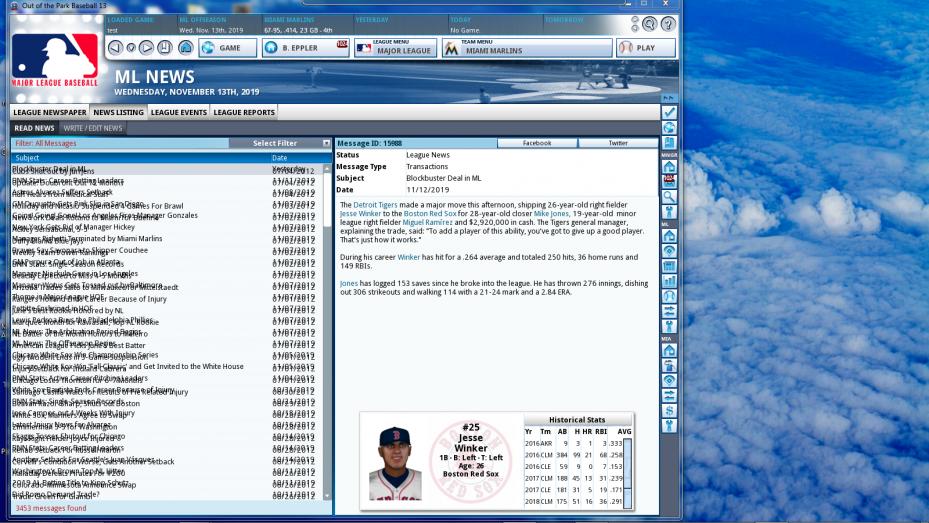Viewport: 929px width, 523px height.
Task: Click the search magnifier icon near help
Action: [650, 24]
